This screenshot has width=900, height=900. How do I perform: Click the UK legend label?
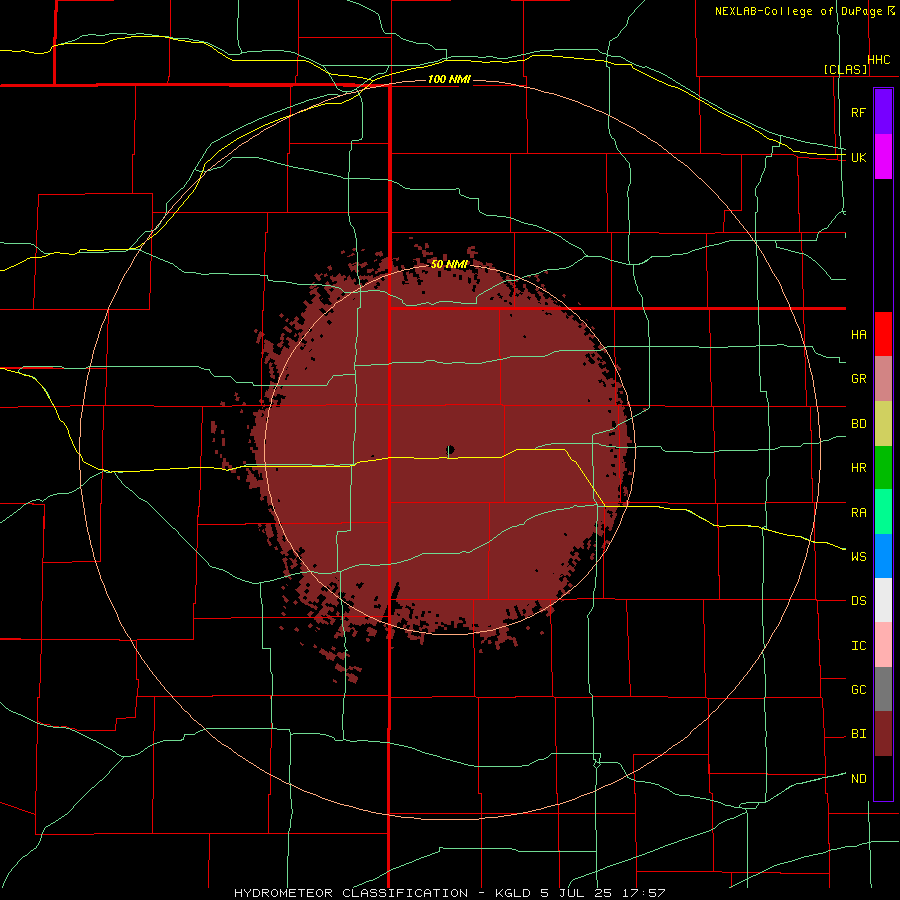(x=859, y=157)
